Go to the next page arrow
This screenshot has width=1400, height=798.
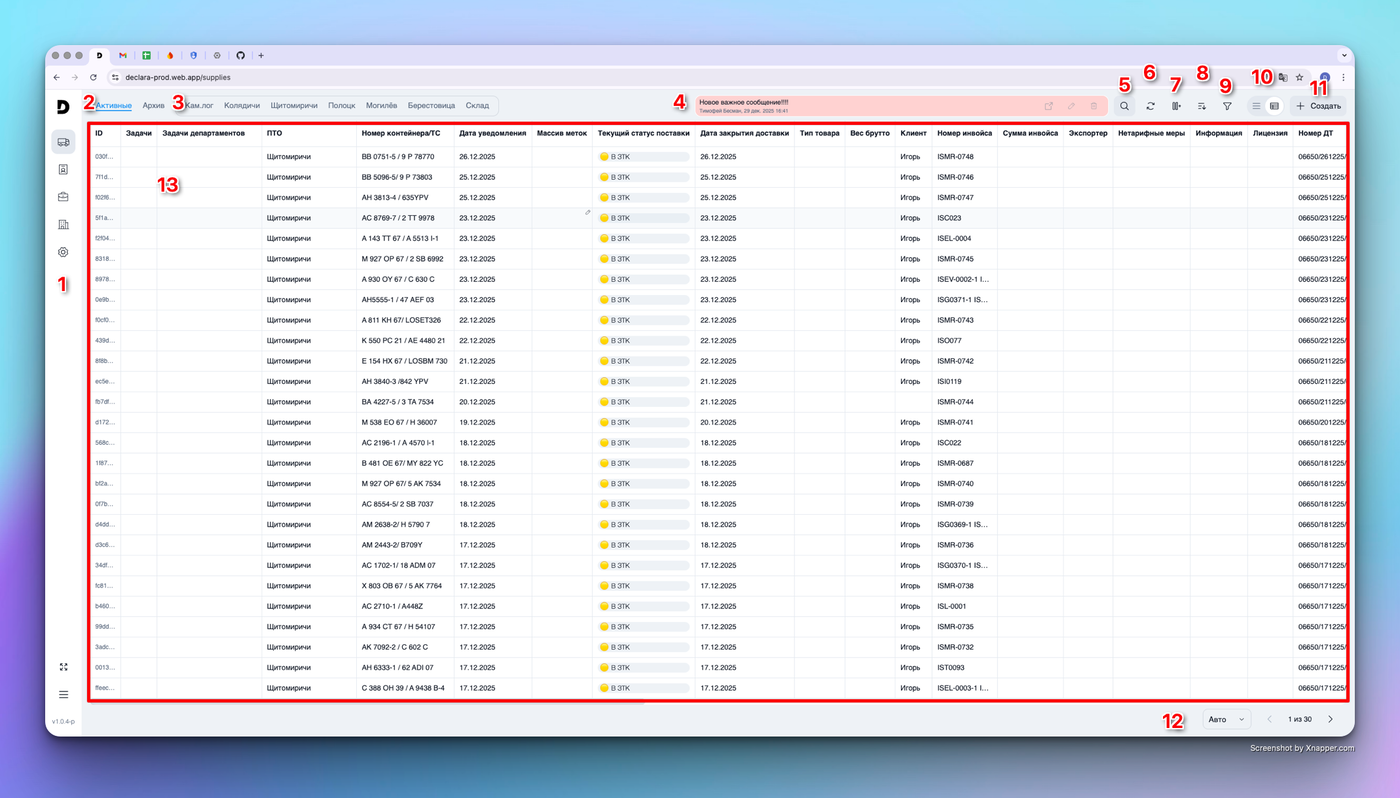1330,719
